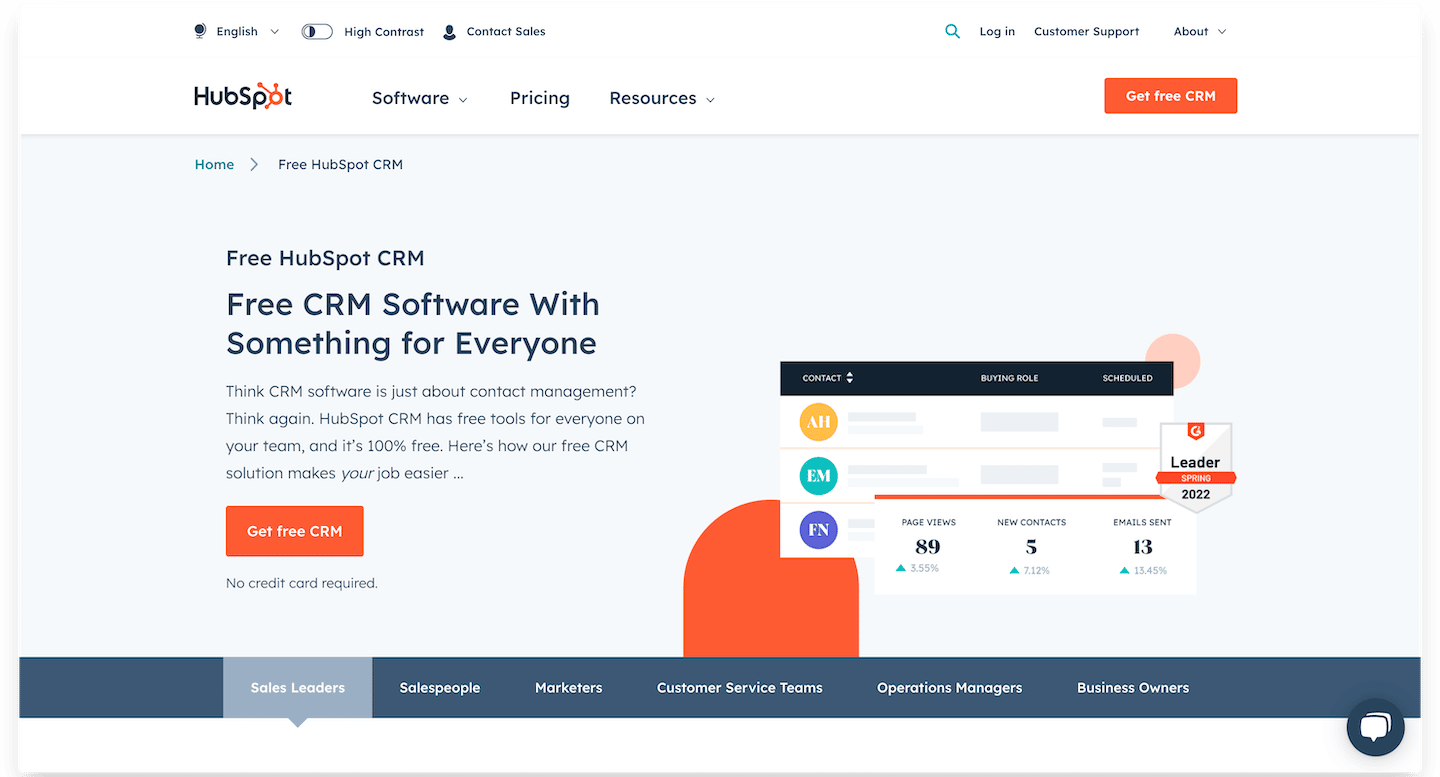The width and height of the screenshot is (1440, 777).
Task: Open the Customer Service Teams tab
Action: tap(739, 687)
